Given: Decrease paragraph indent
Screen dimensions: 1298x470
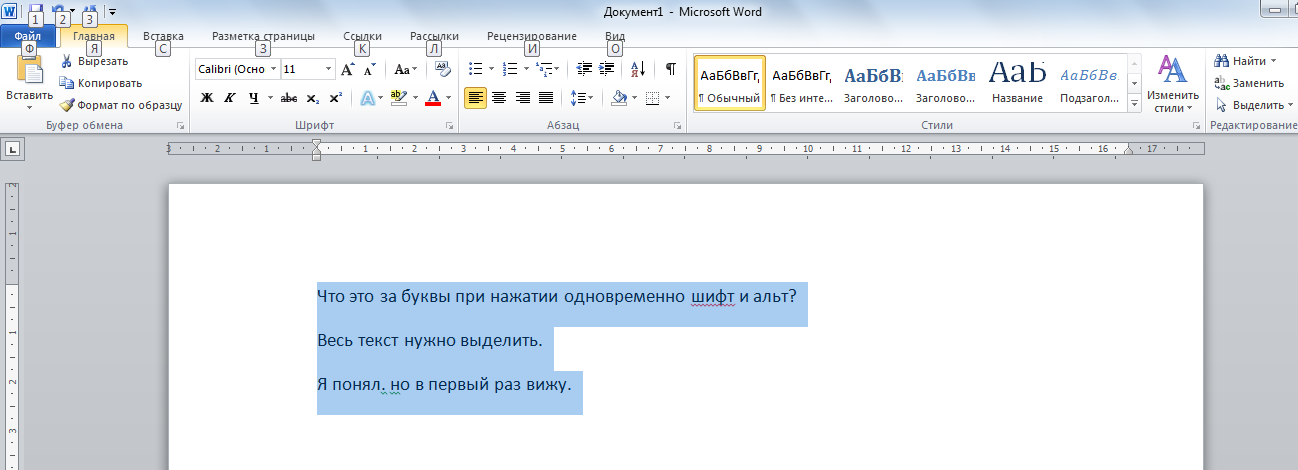Looking at the screenshot, I should pyautogui.click(x=585, y=69).
